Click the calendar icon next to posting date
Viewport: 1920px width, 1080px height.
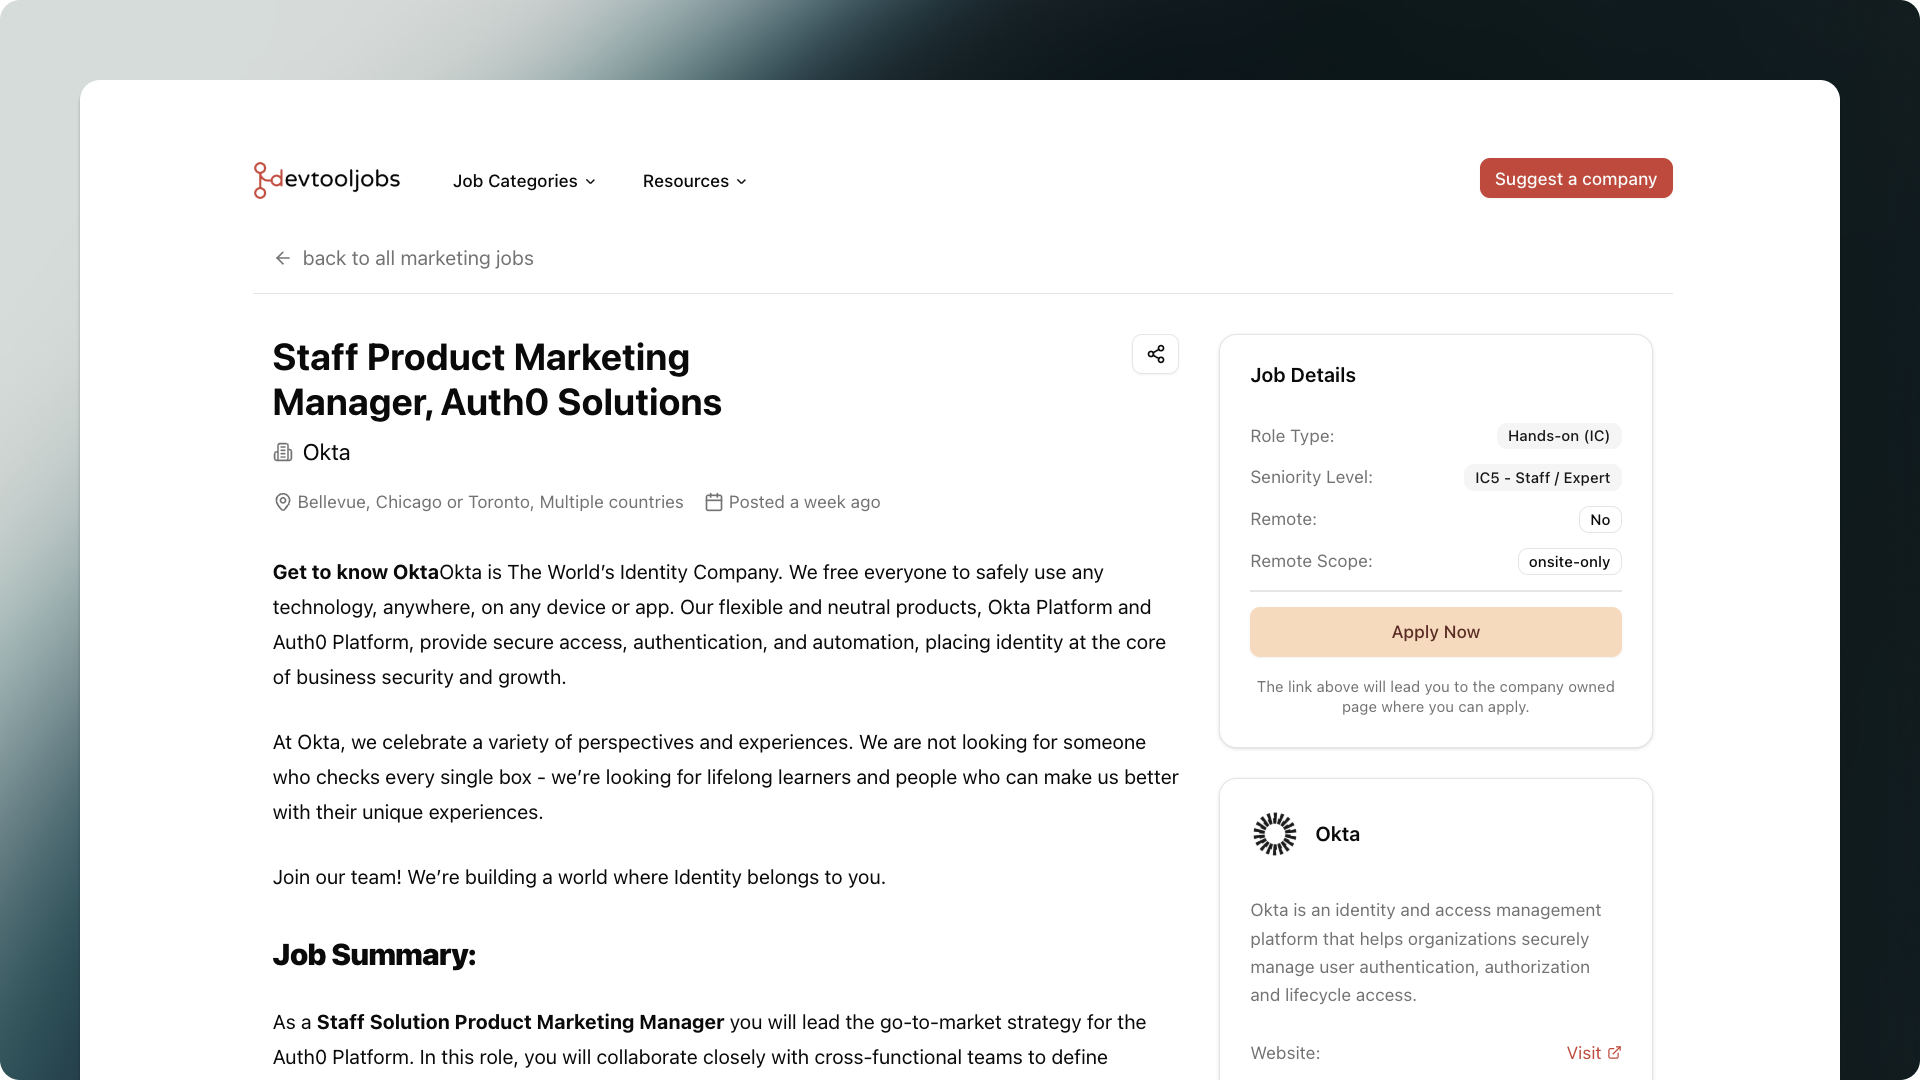[713, 502]
